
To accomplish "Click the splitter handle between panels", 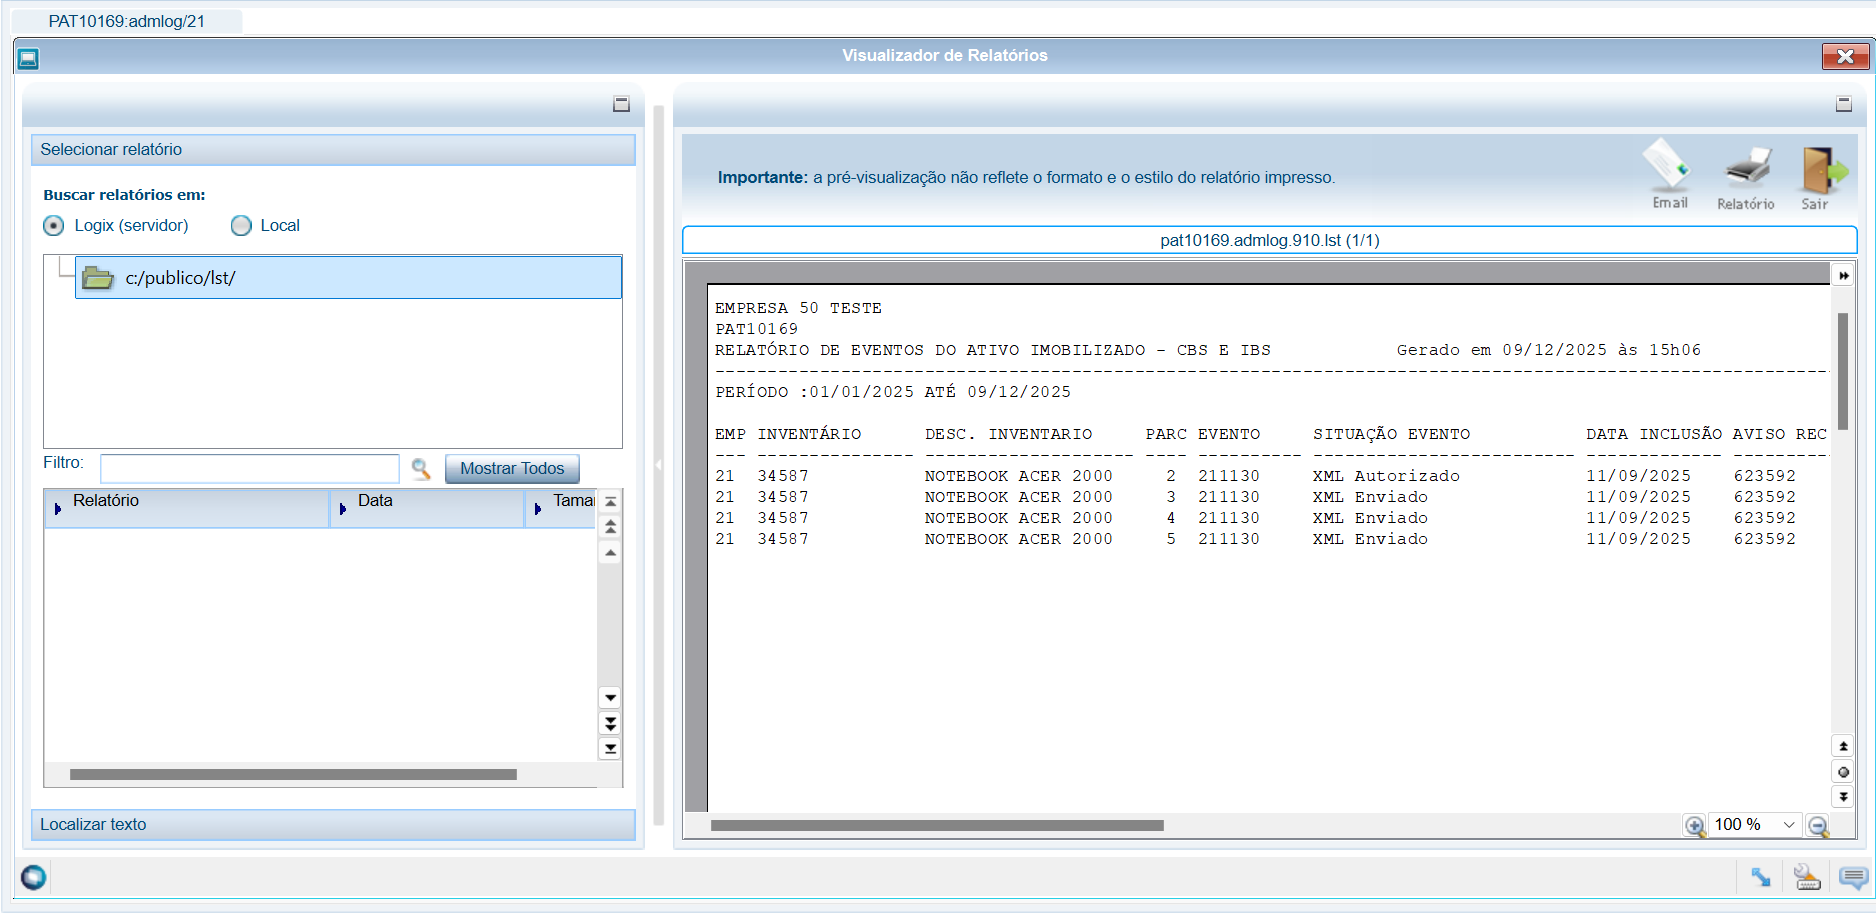I will tap(659, 465).
